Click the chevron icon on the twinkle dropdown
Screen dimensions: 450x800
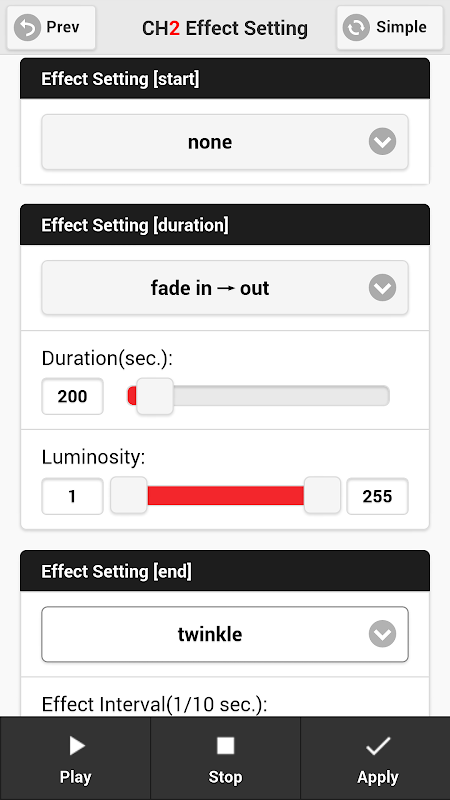click(x=383, y=634)
